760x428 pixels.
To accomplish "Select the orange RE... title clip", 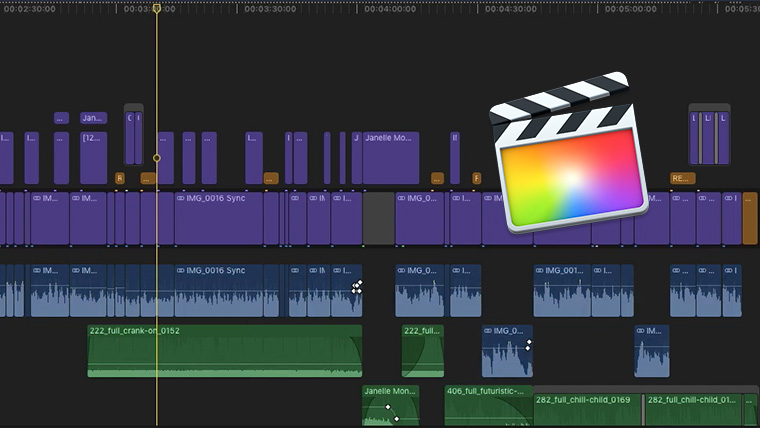I will tap(682, 178).
